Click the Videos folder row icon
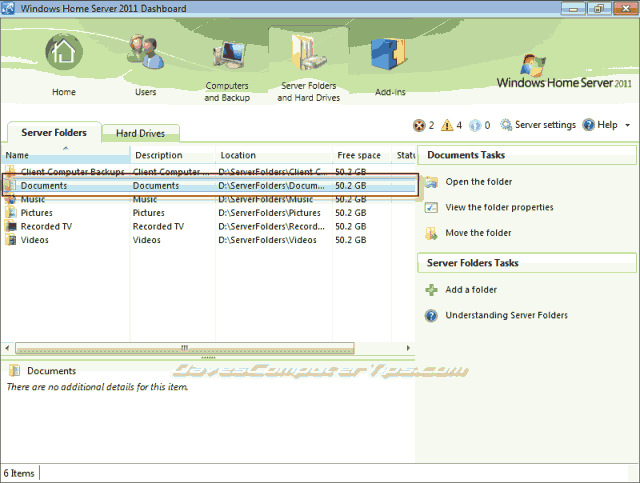 tap(11, 240)
